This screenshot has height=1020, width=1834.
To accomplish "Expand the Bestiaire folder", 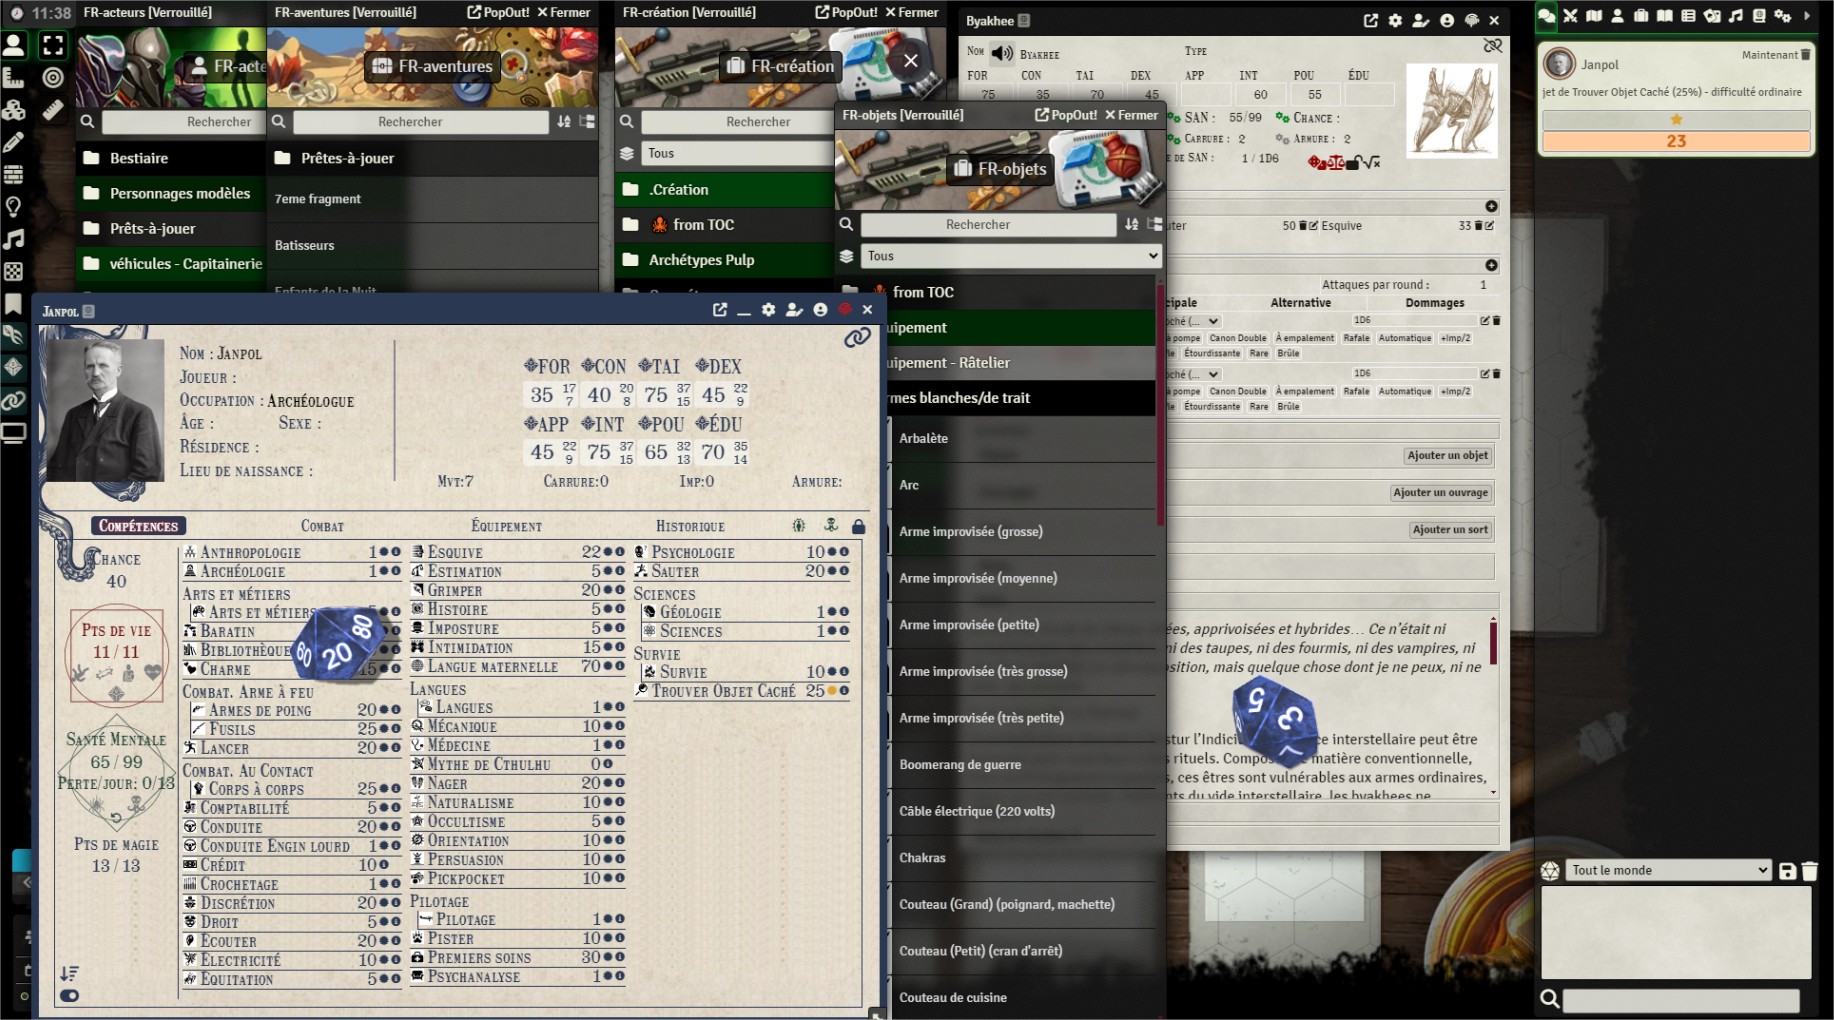I will click(x=139, y=158).
